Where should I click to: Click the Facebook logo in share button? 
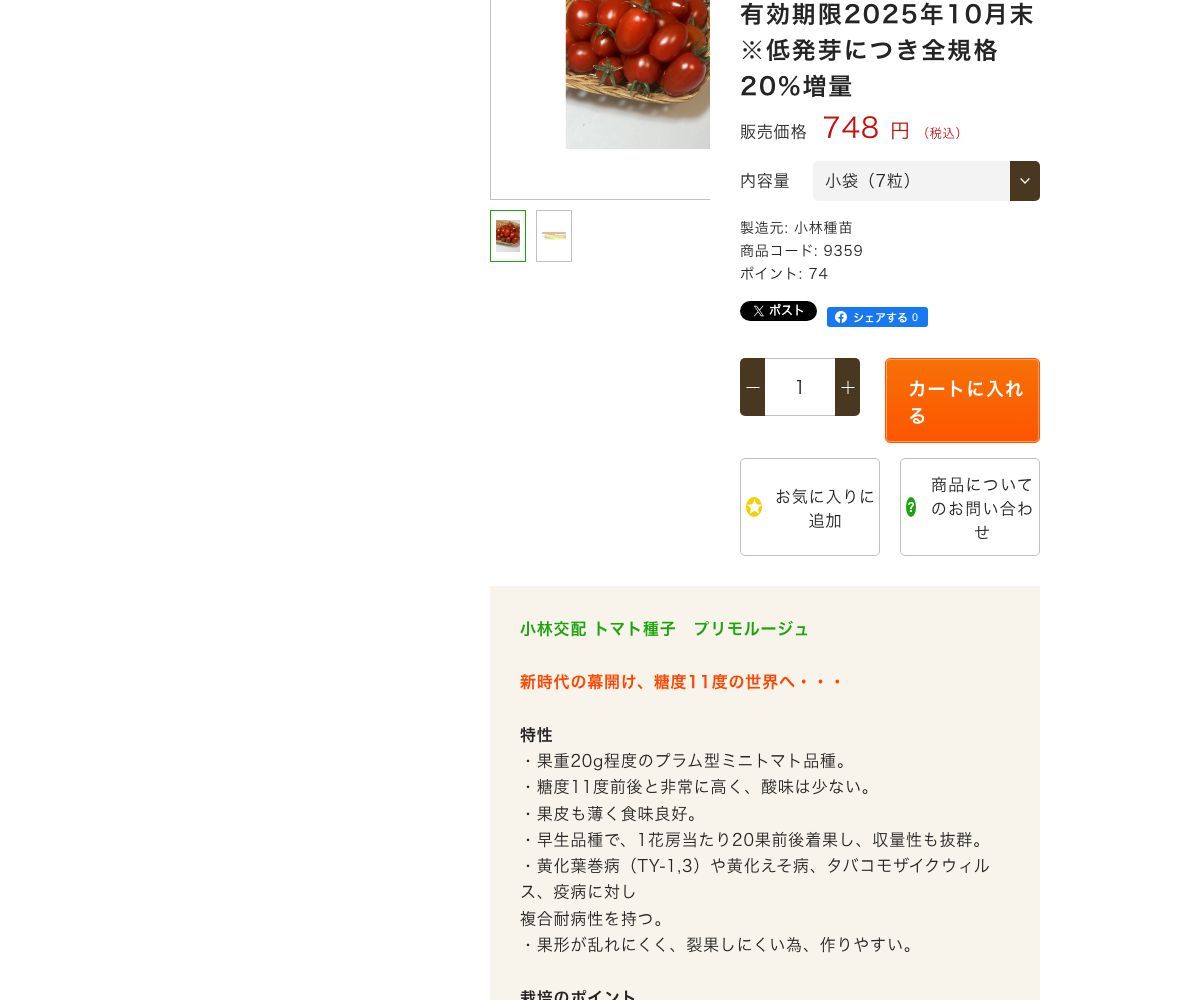pos(841,317)
